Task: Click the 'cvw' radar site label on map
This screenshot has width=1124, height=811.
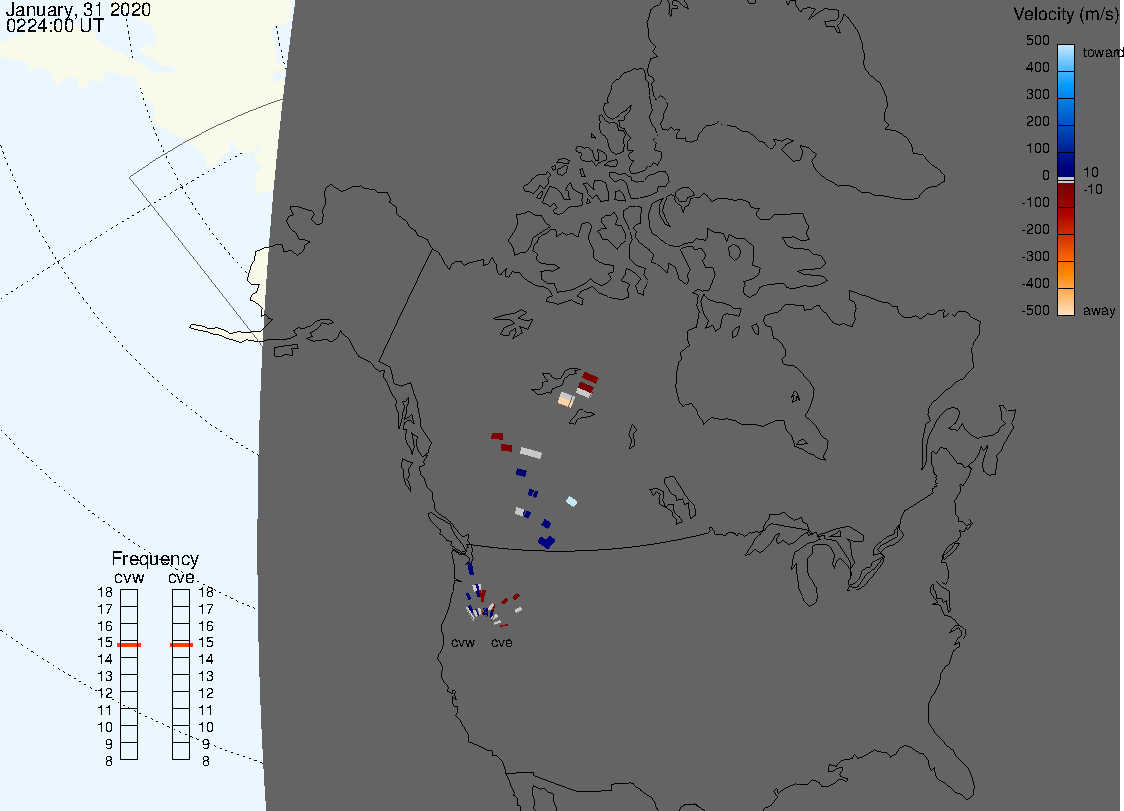Action: 463,642
